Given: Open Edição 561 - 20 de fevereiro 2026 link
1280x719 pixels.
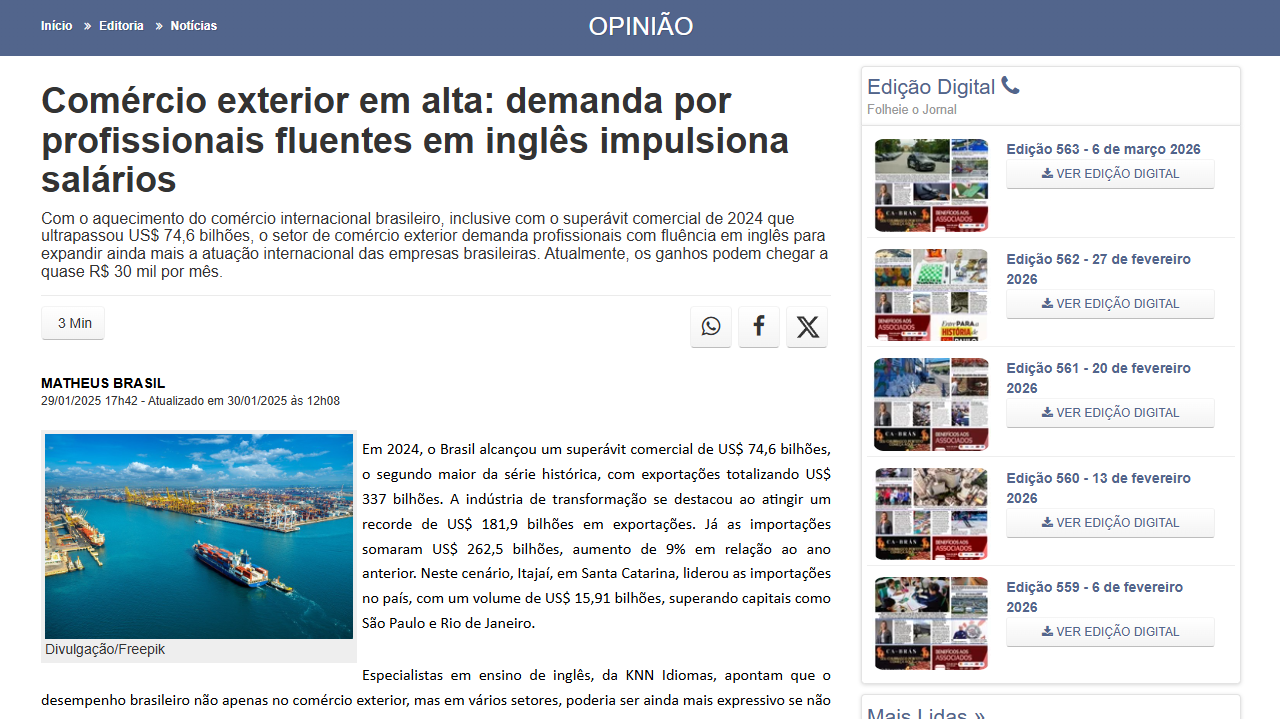Looking at the screenshot, I should click(1099, 378).
